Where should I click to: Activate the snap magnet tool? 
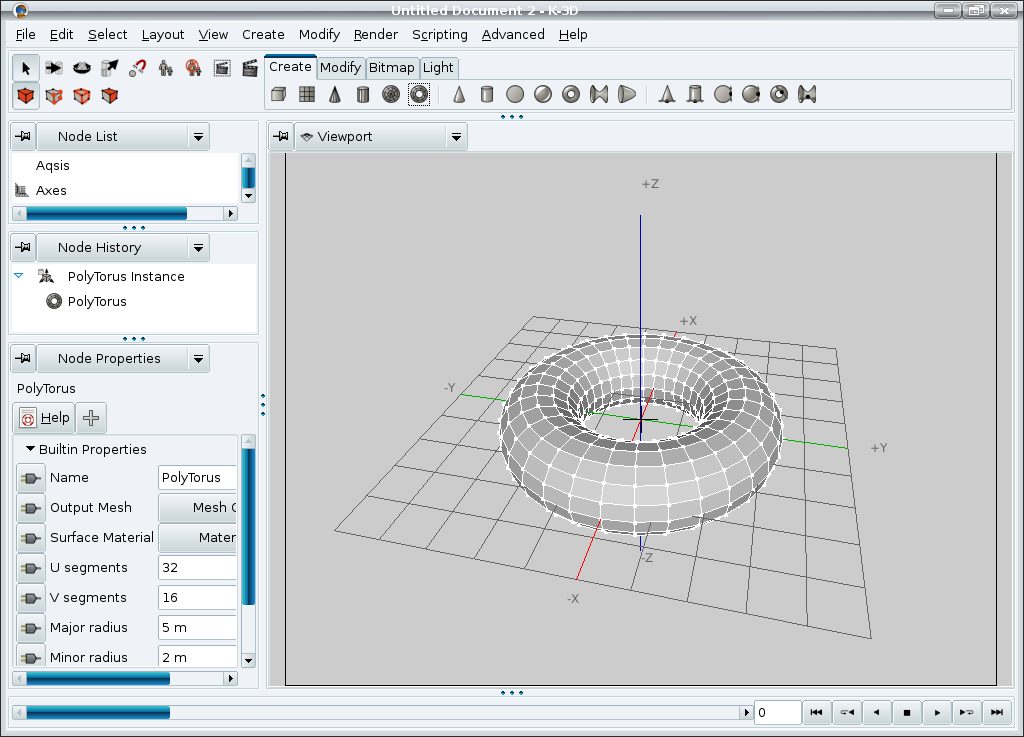[x=138, y=68]
